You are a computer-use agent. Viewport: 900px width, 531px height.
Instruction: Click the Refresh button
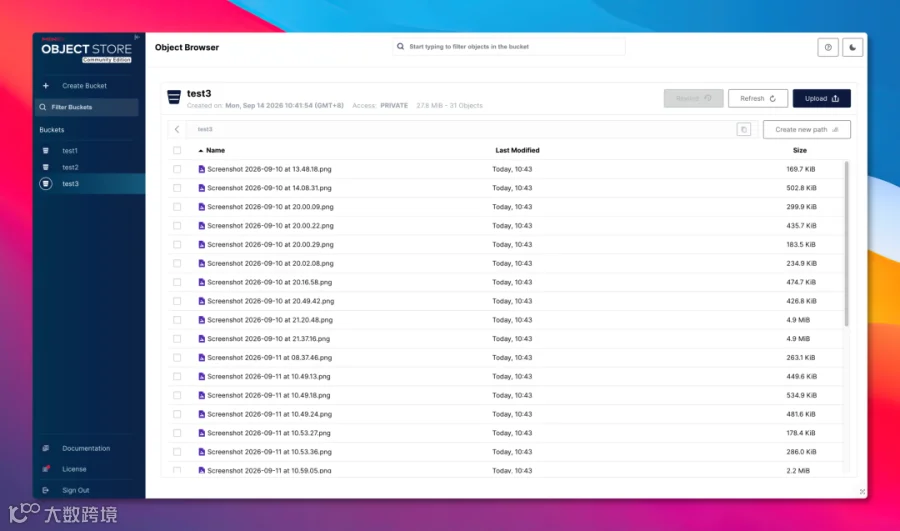[758, 99]
